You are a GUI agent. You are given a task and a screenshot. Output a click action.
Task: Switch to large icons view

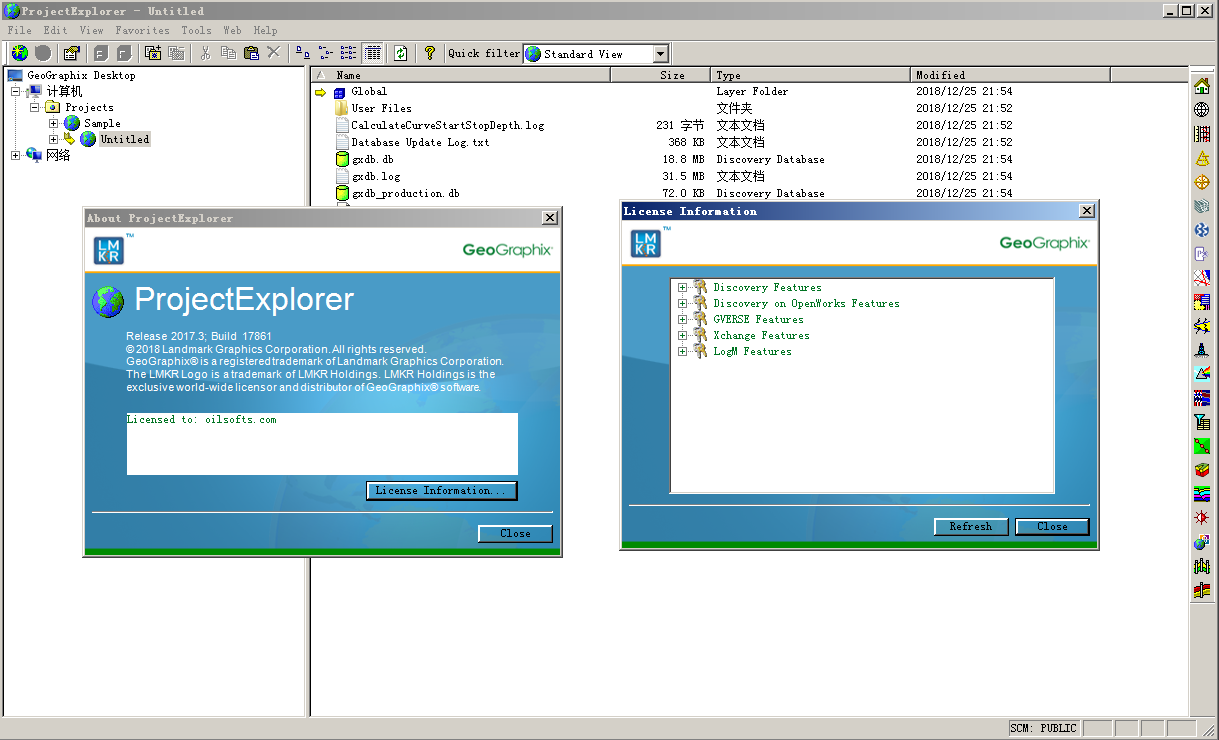click(303, 53)
